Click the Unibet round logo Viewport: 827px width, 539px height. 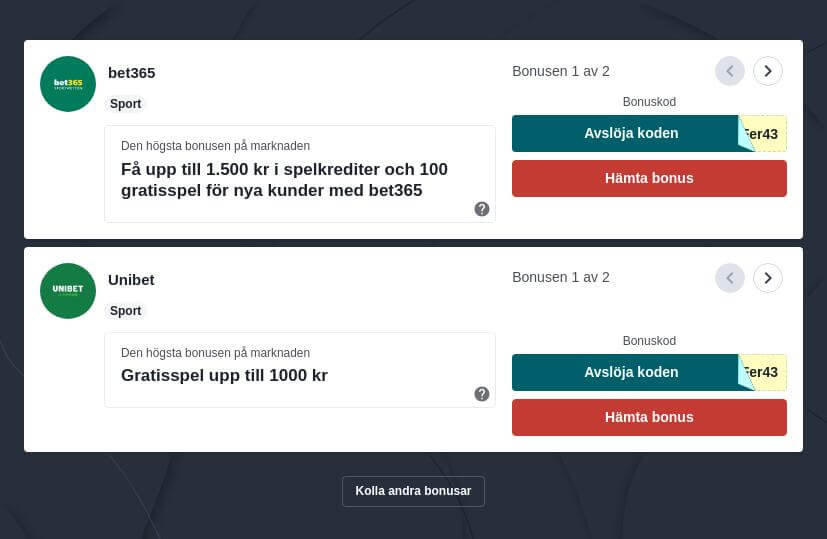click(68, 291)
